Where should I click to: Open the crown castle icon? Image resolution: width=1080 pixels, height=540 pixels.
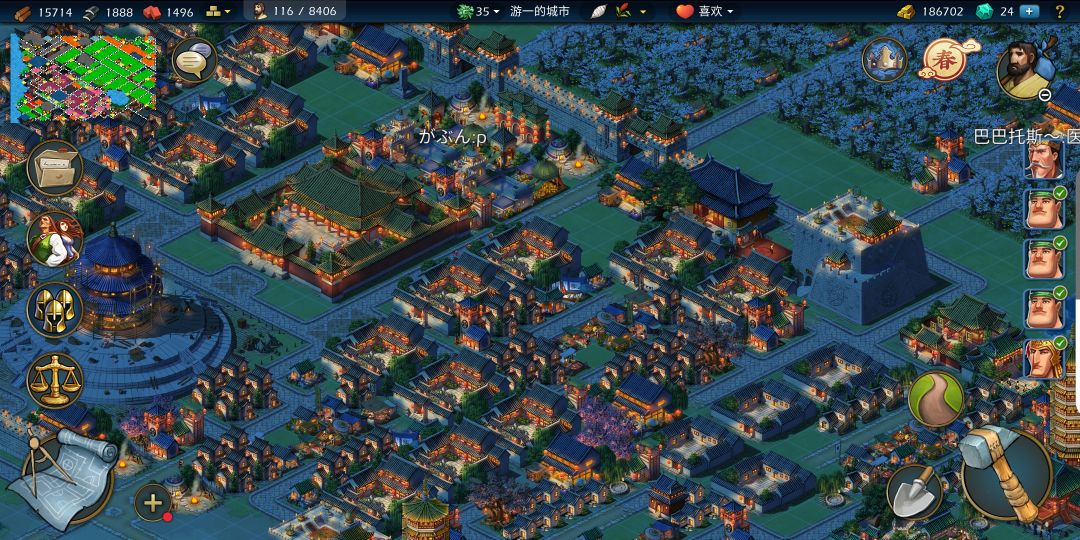click(884, 60)
